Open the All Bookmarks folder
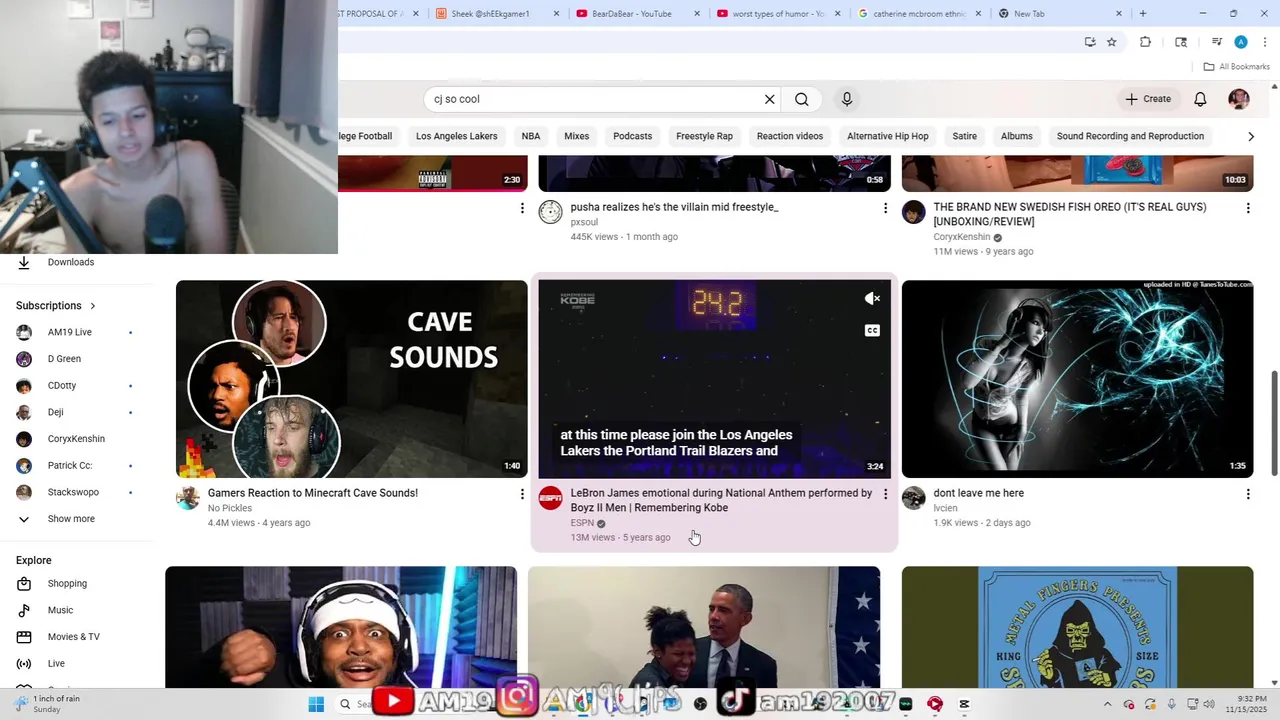This screenshot has height=720, width=1280. click(x=1237, y=67)
